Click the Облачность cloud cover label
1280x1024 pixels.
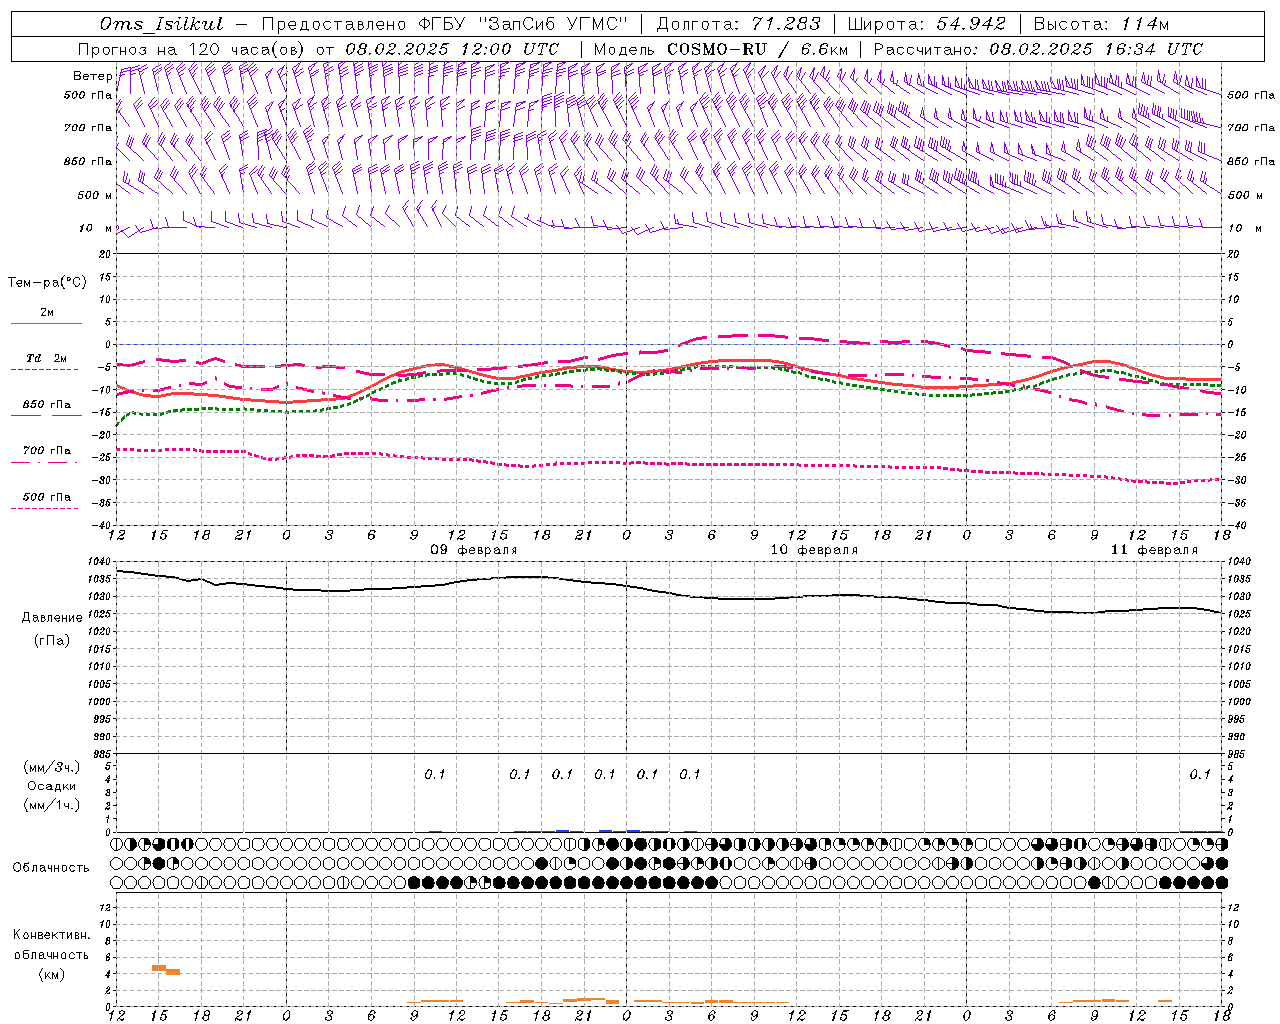point(51,868)
